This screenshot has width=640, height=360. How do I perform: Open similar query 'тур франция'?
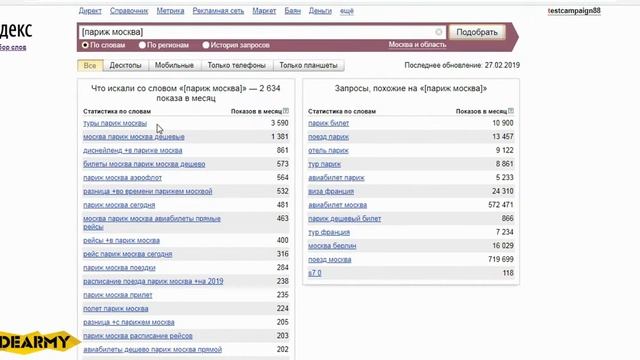coord(329,232)
